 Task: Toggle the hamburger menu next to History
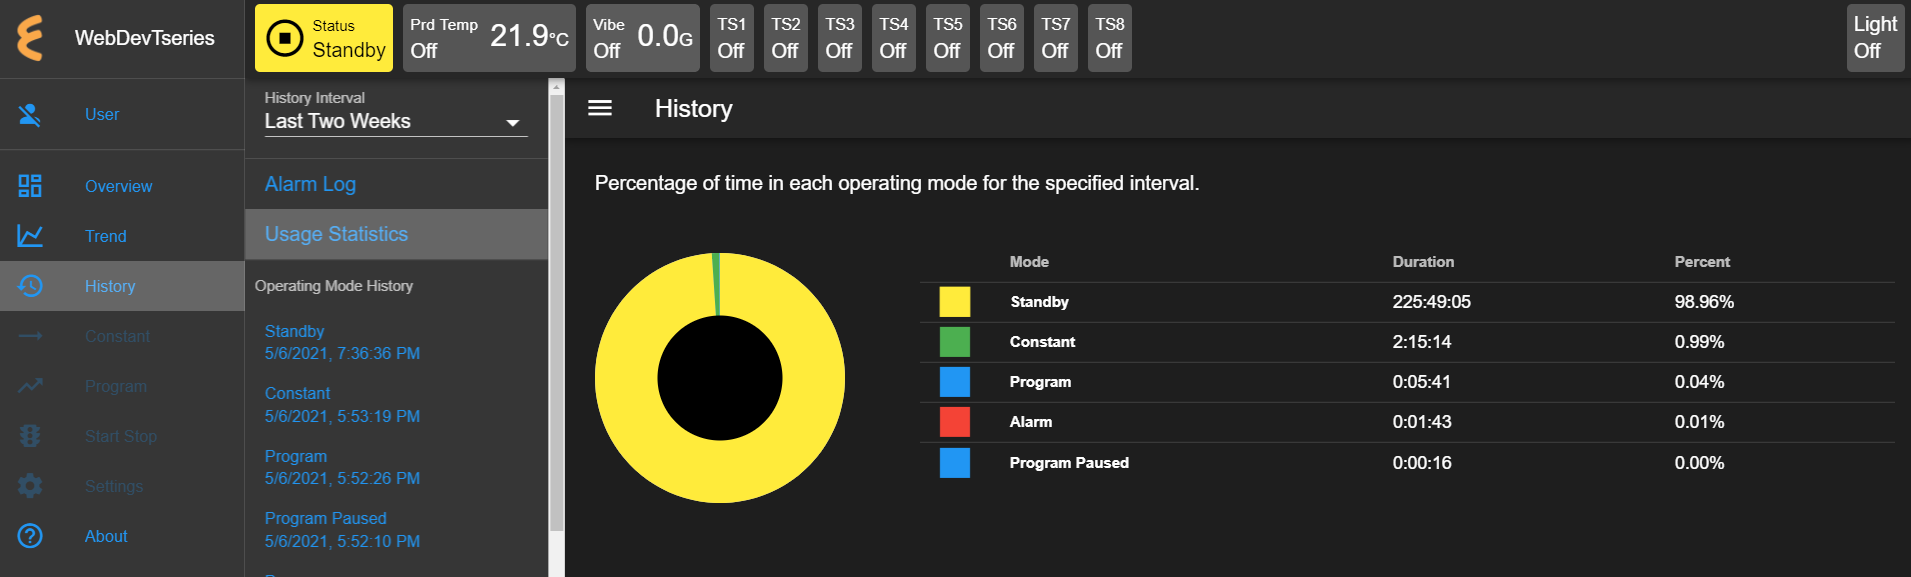pos(600,108)
